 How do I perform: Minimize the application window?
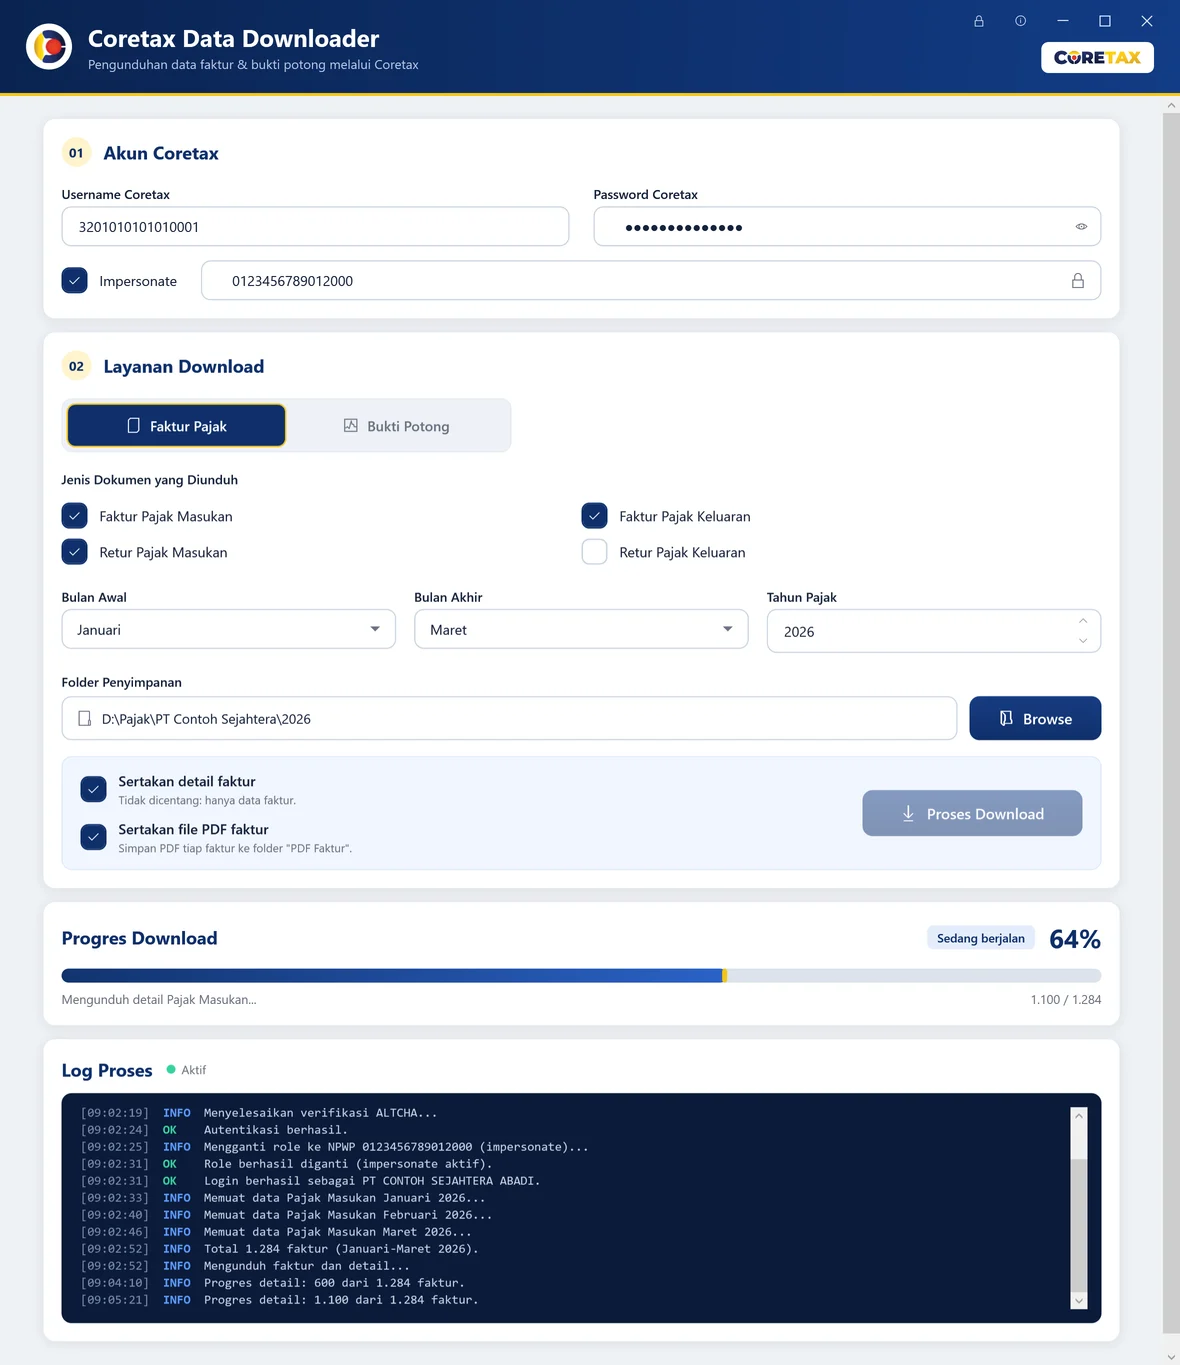point(1063,21)
